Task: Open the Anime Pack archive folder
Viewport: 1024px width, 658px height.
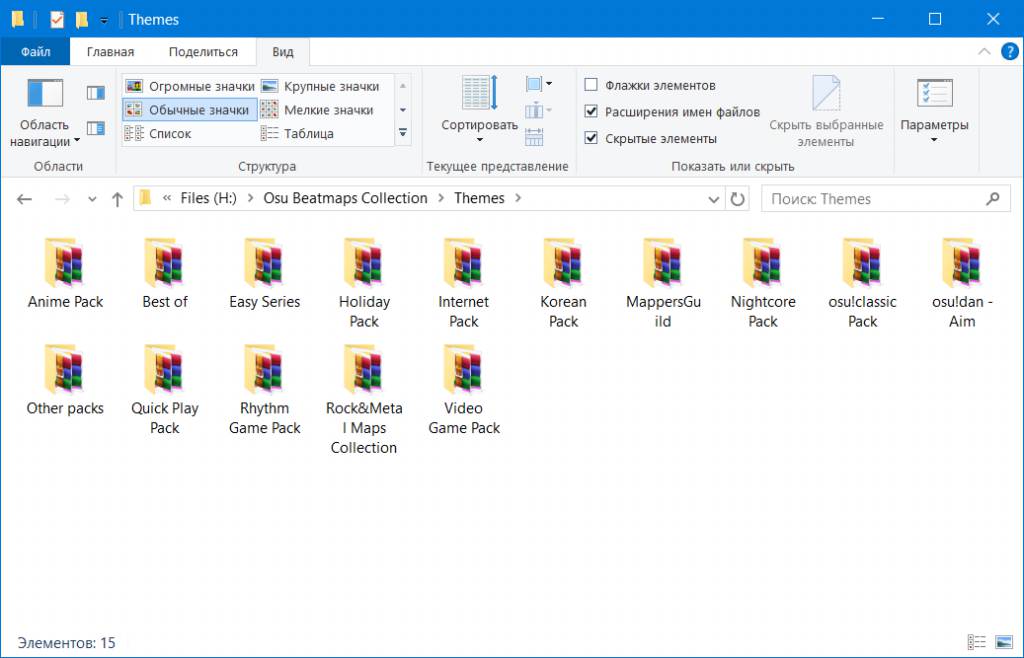Action: click(65, 264)
